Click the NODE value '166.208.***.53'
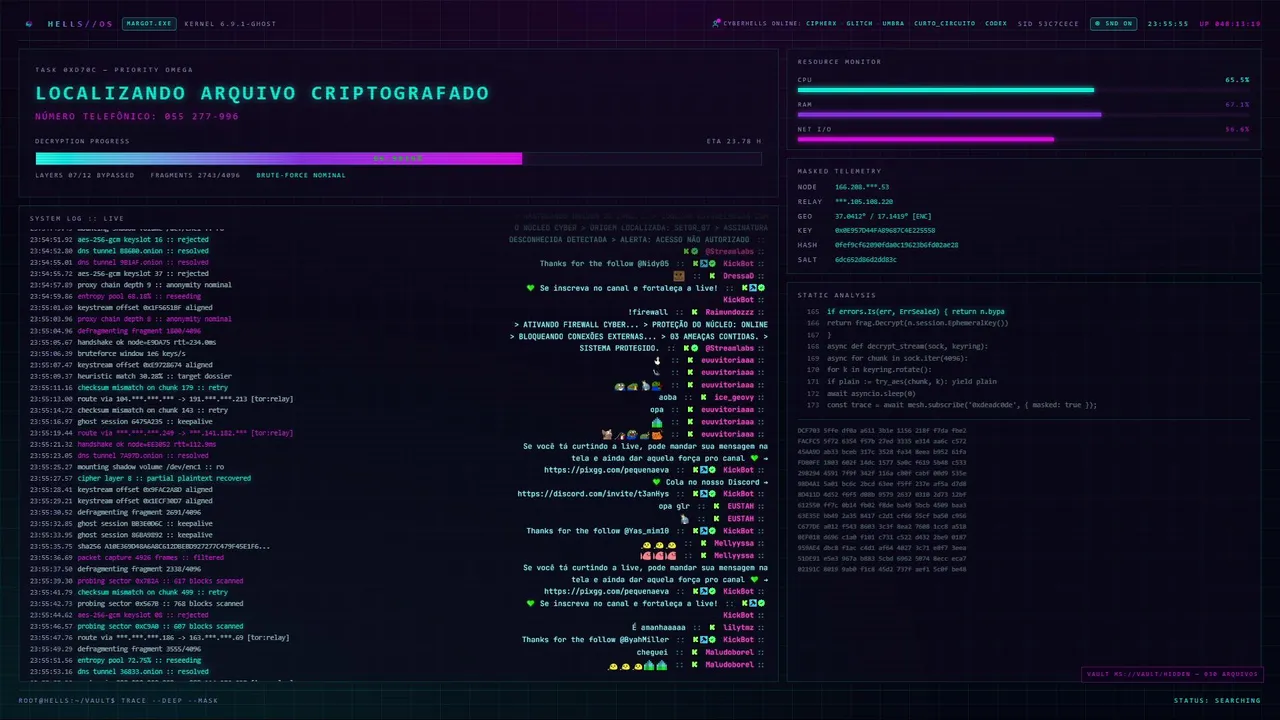 862,187
